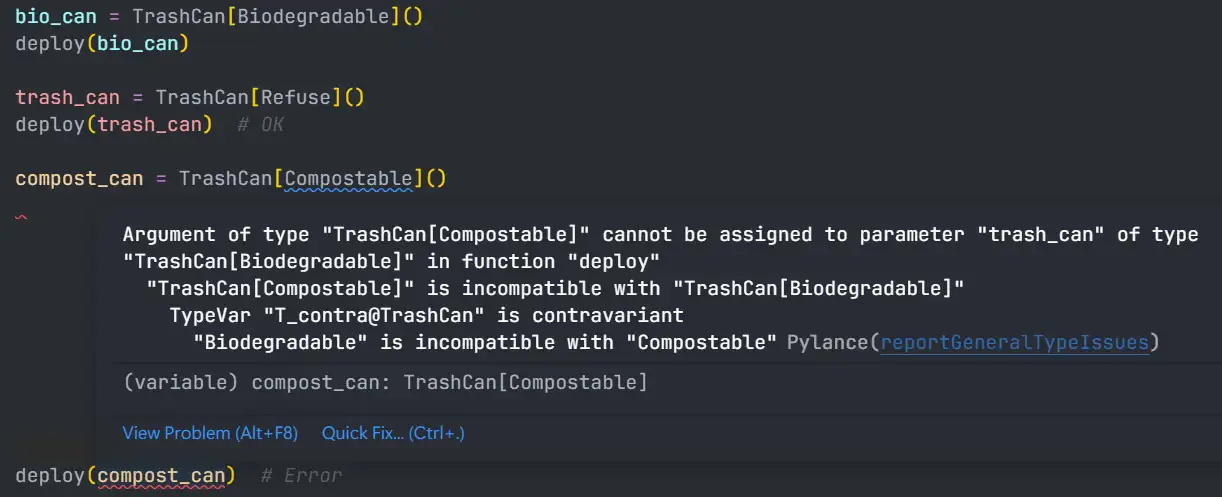Click the first line of the error message
This screenshot has height=497, width=1222.
coord(660,234)
